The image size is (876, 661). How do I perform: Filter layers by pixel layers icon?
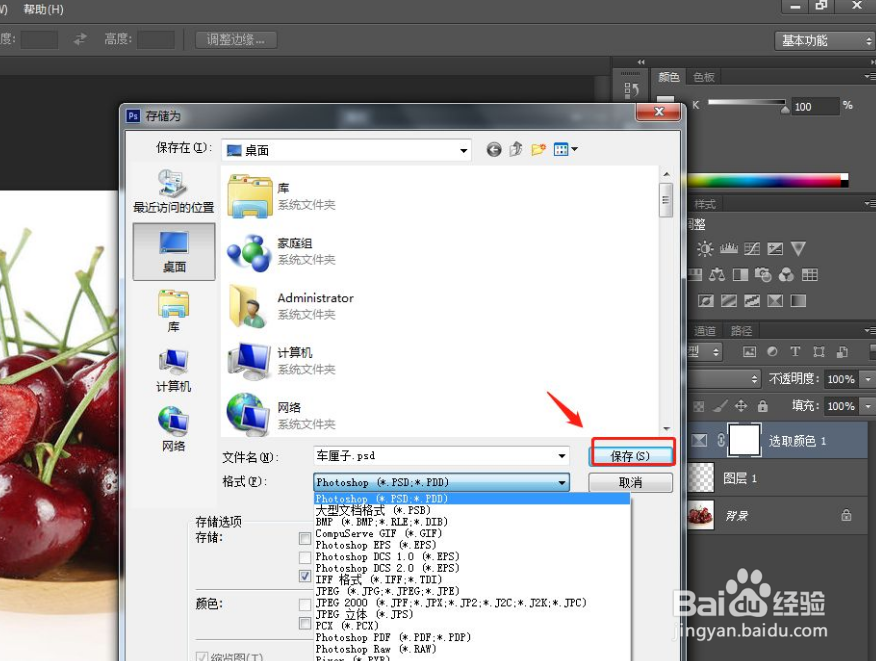[749, 351]
